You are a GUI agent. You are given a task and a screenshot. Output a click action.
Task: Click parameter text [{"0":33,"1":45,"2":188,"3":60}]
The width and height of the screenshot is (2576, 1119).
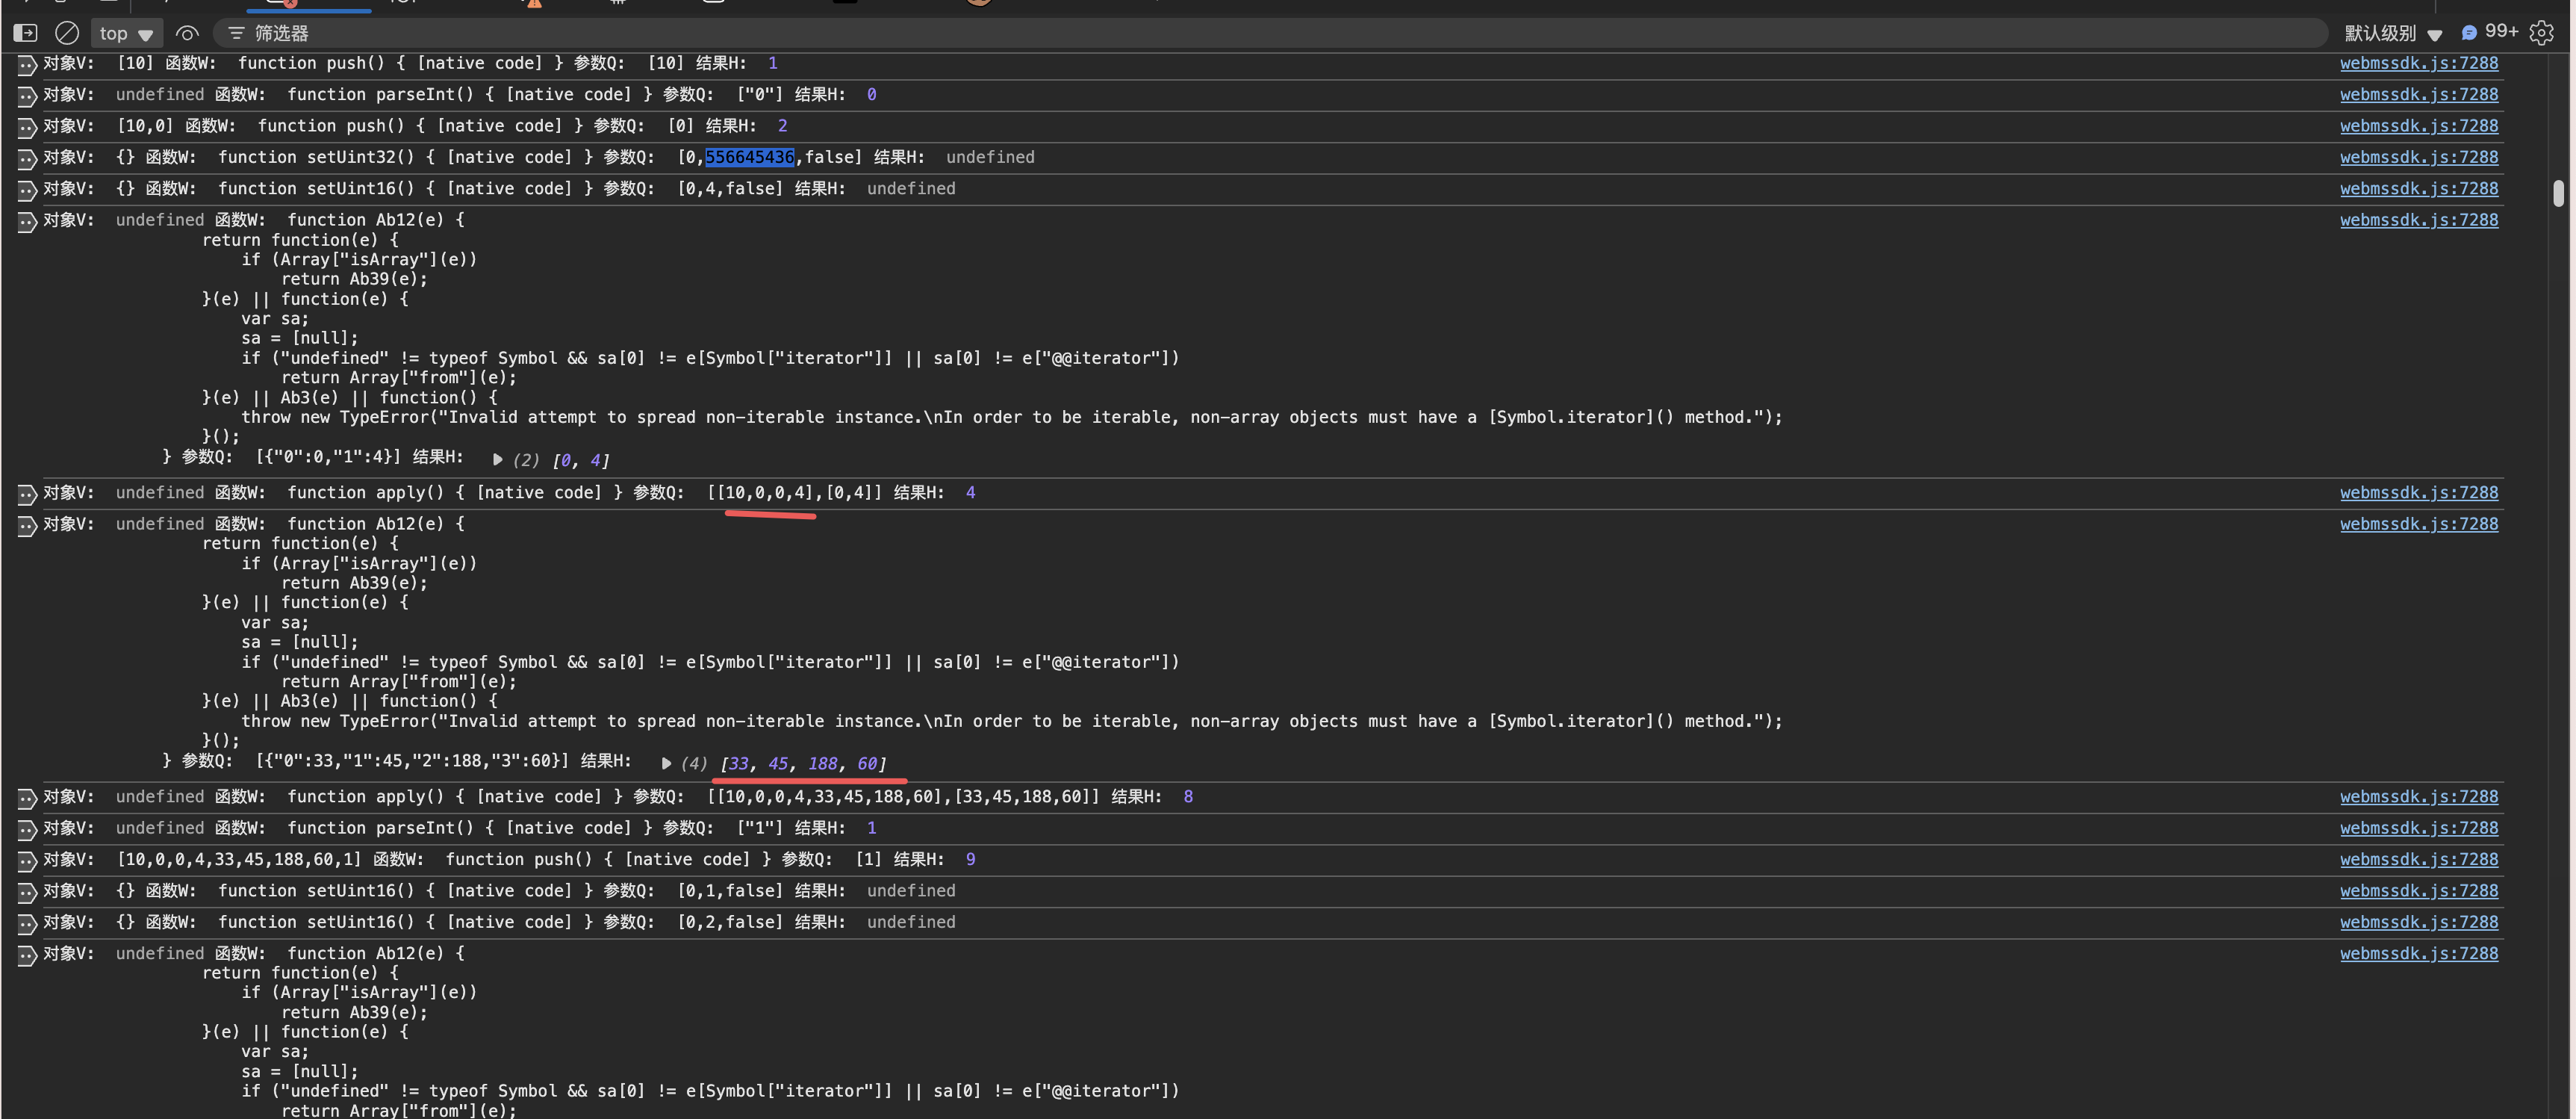(412, 761)
